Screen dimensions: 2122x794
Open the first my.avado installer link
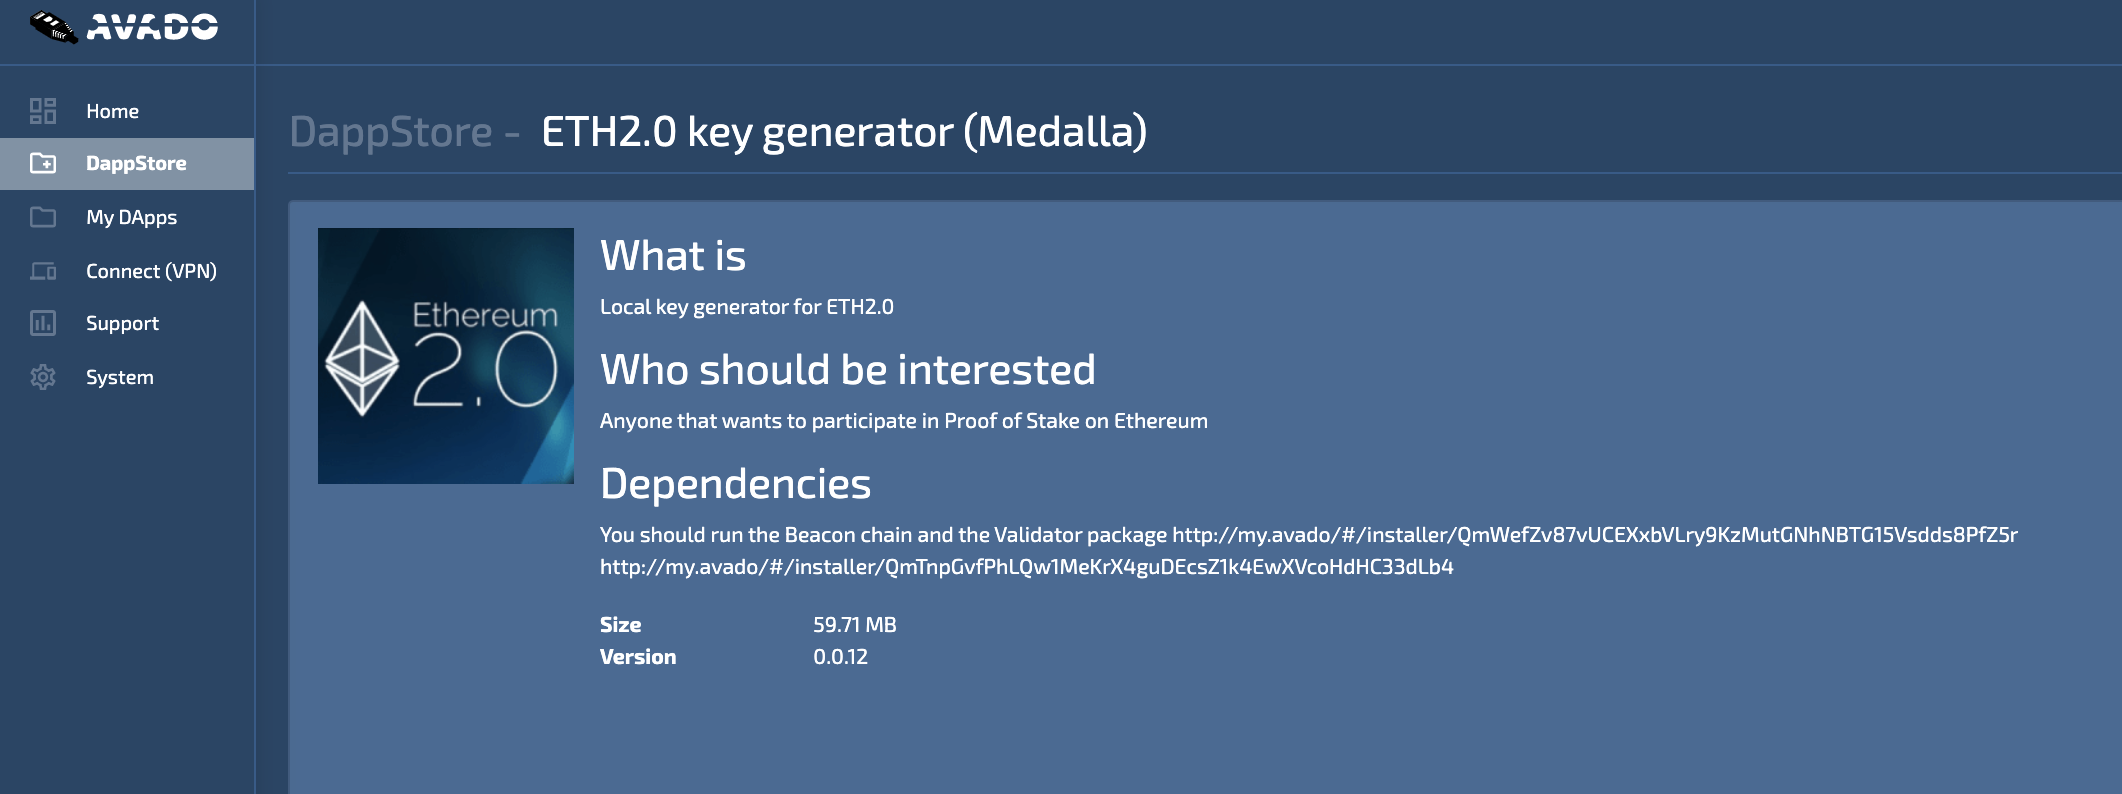coord(1594,535)
